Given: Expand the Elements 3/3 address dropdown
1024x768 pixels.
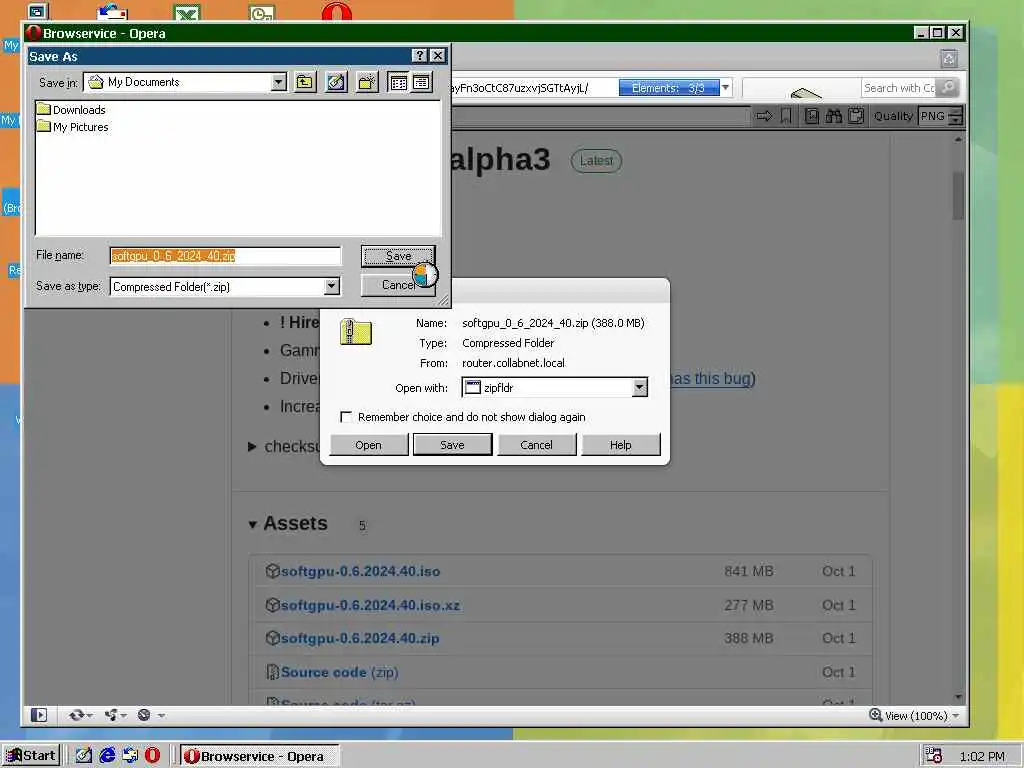Looking at the screenshot, I should tap(725, 88).
